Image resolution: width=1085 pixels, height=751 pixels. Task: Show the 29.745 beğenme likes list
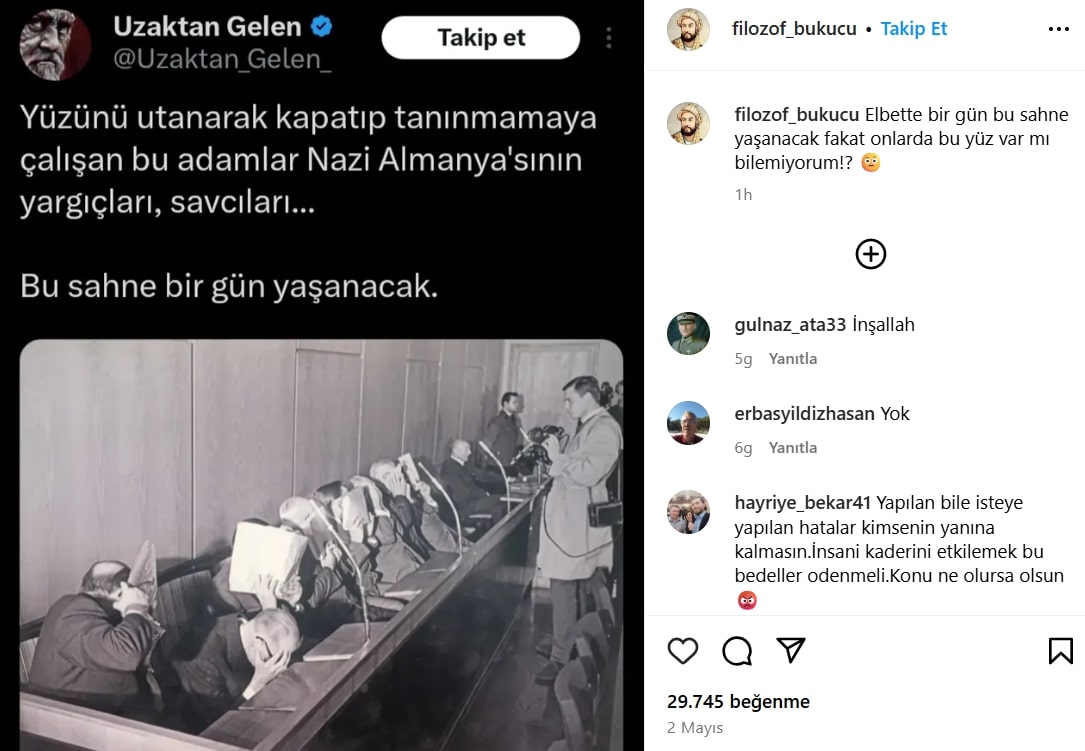pyautogui.click(x=738, y=702)
